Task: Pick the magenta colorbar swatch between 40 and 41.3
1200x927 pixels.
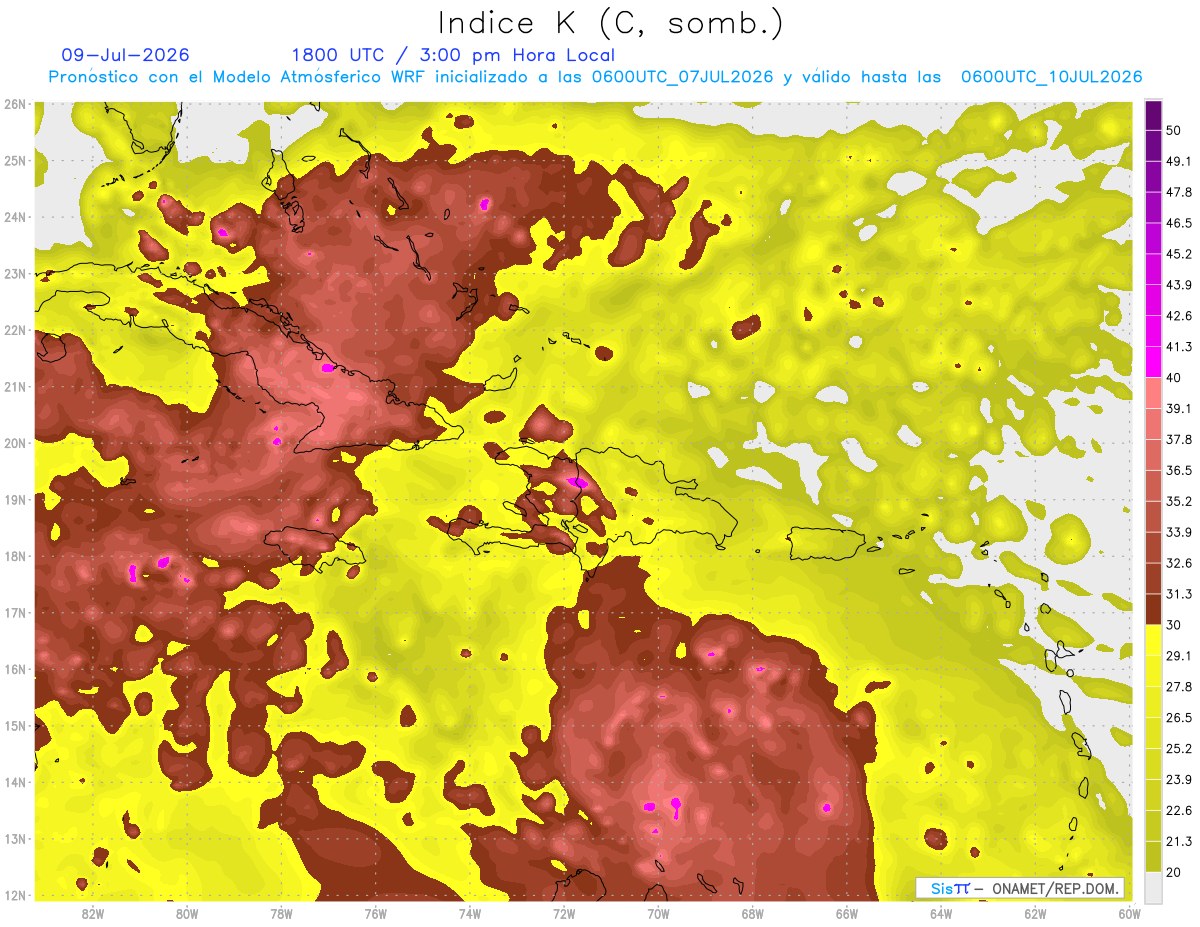Action: click(x=1153, y=362)
